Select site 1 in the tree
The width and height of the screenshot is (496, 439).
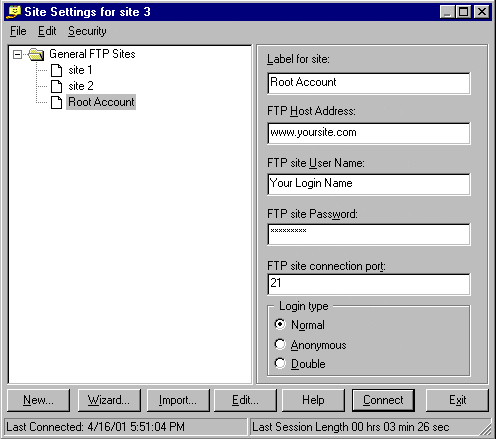tap(80, 70)
